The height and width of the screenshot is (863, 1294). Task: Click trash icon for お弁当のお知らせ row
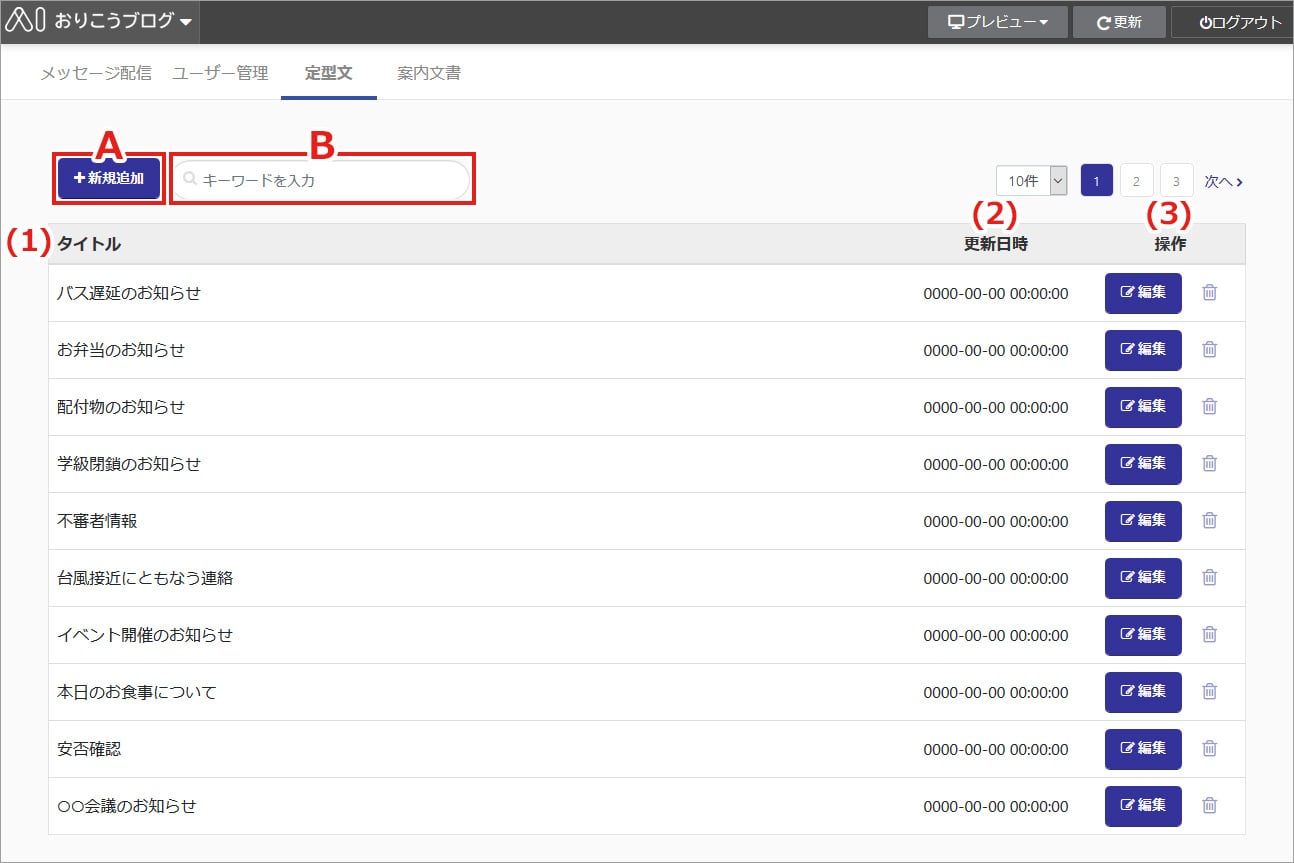click(x=1209, y=350)
